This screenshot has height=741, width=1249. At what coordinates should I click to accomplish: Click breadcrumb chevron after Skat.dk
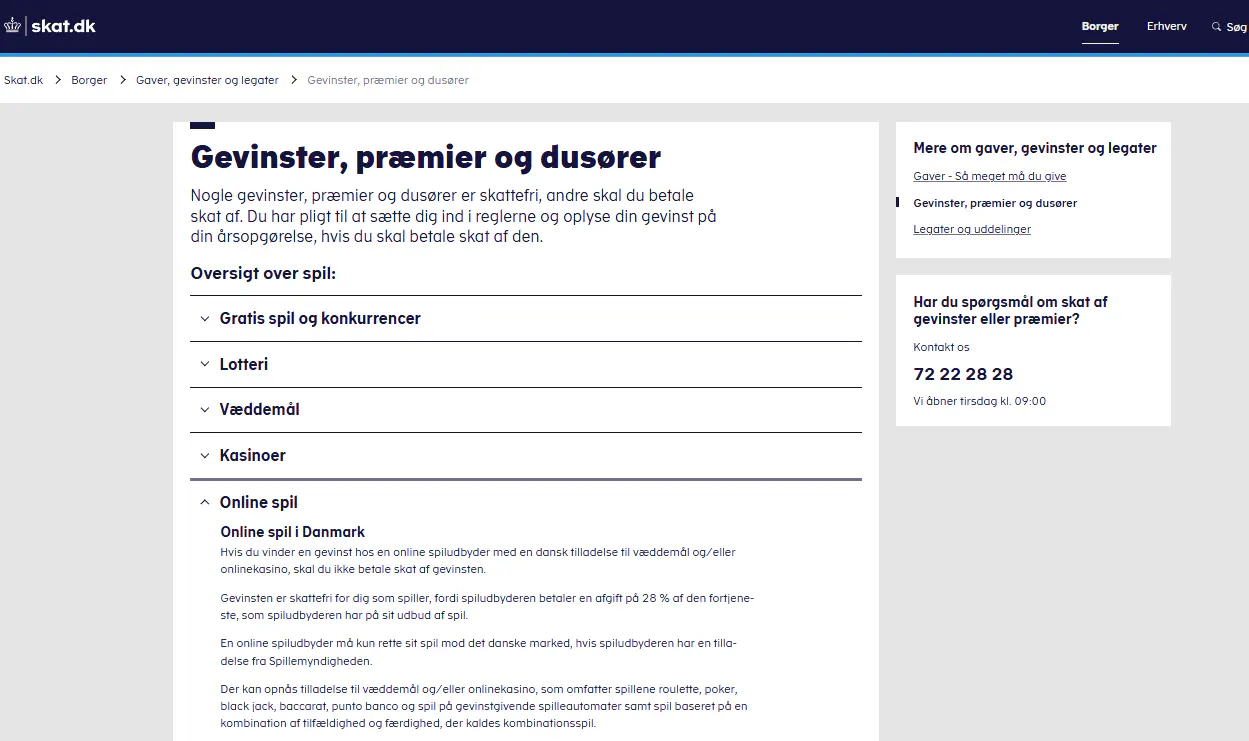pyautogui.click(x=57, y=80)
